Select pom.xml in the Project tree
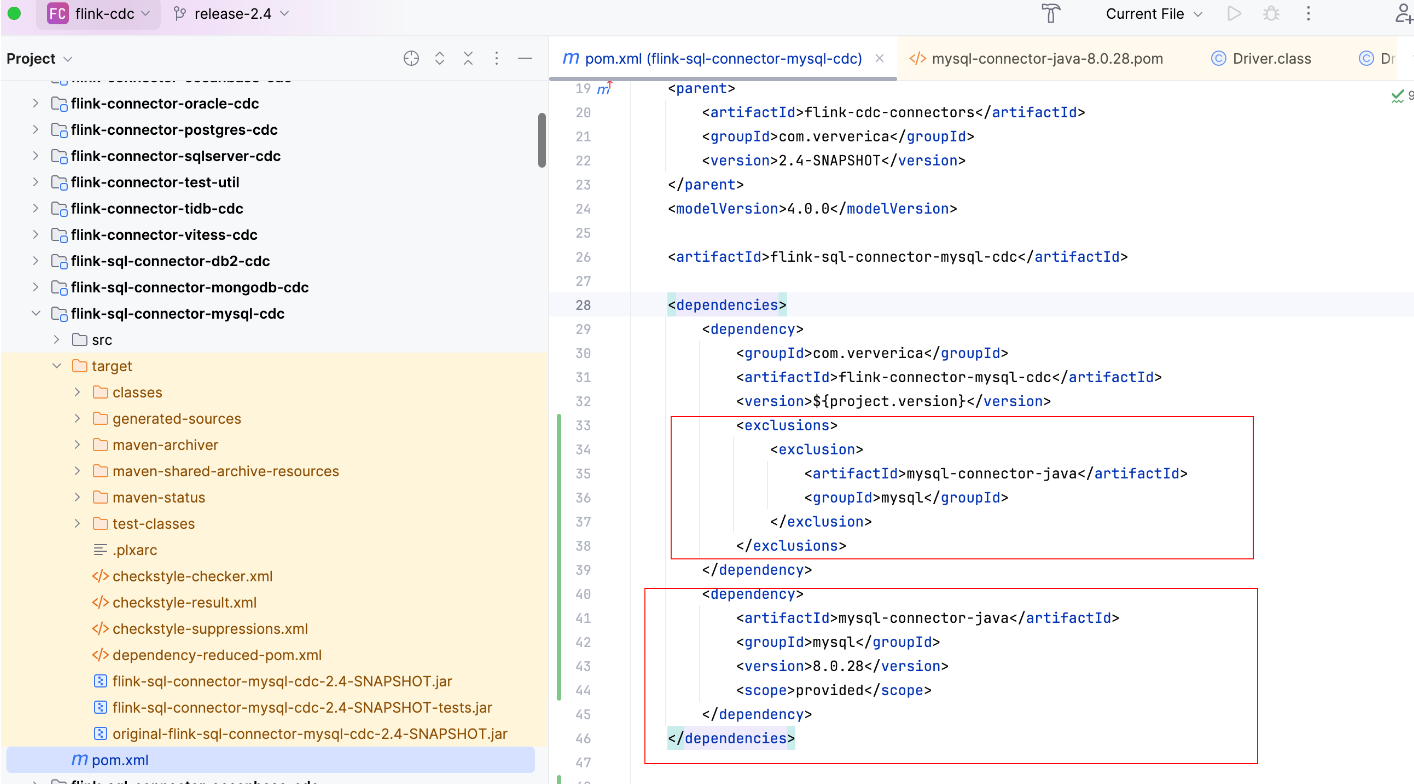1414x784 pixels. (270, 760)
